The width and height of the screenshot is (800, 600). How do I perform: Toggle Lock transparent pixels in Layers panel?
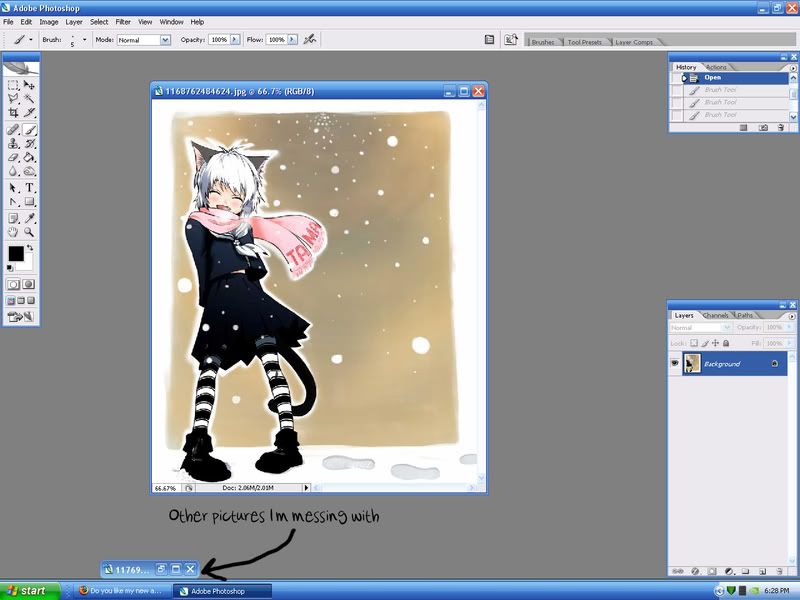click(x=694, y=343)
